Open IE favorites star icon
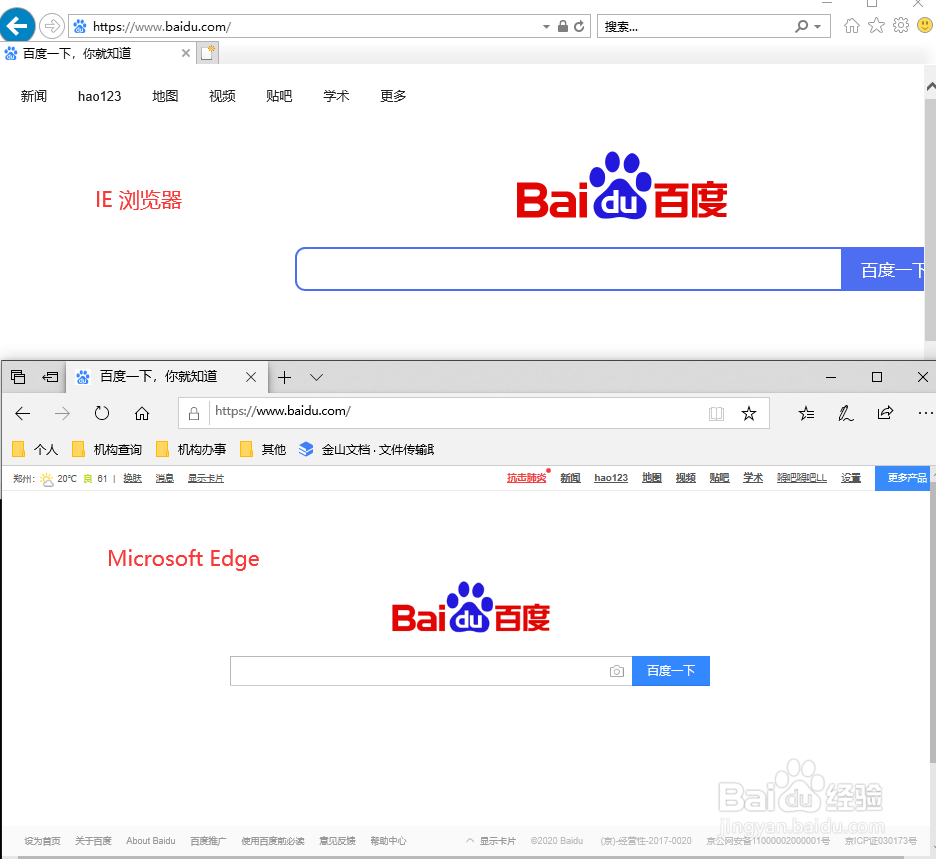This screenshot has width=936, height=859. pos(876,26)
